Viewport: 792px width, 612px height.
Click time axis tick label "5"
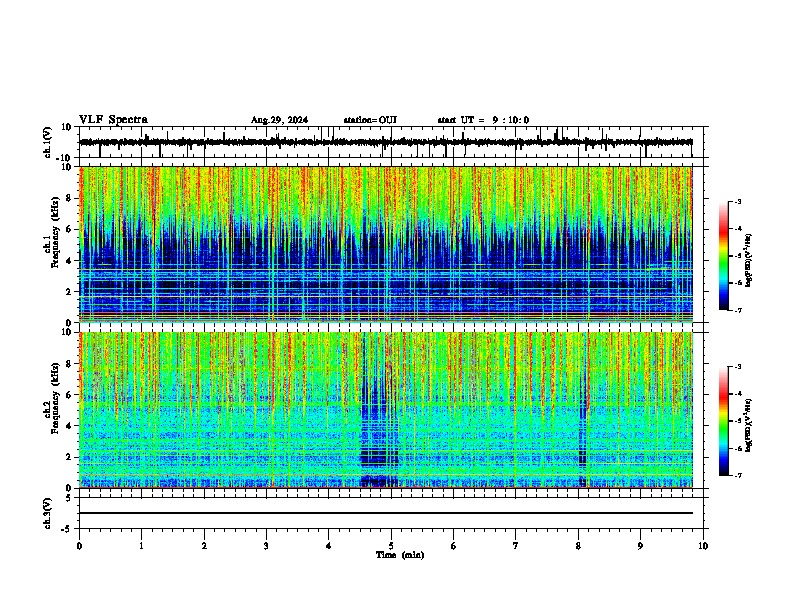[391, 546]
